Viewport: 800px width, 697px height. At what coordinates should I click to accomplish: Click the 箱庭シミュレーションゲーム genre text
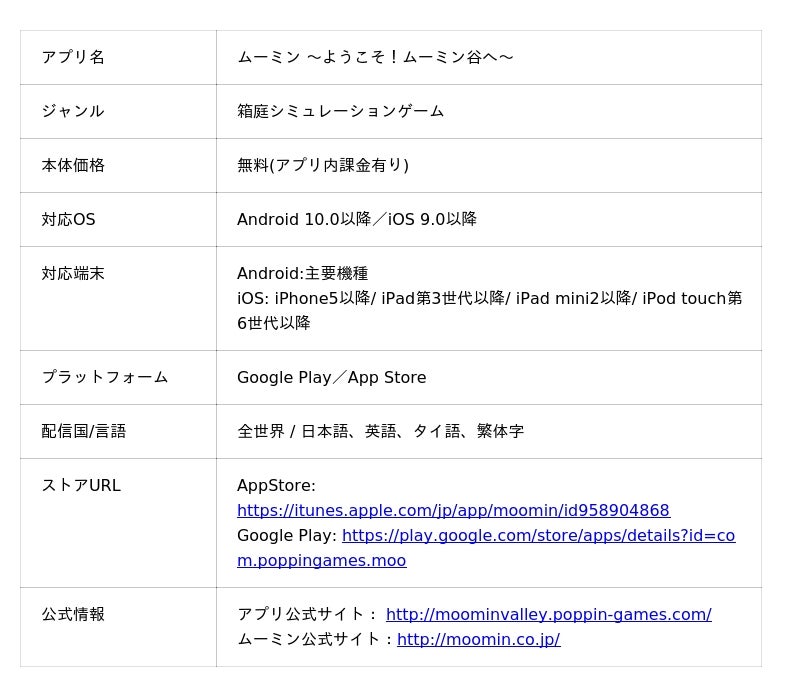pyautogui.click(x=341, y=111)
